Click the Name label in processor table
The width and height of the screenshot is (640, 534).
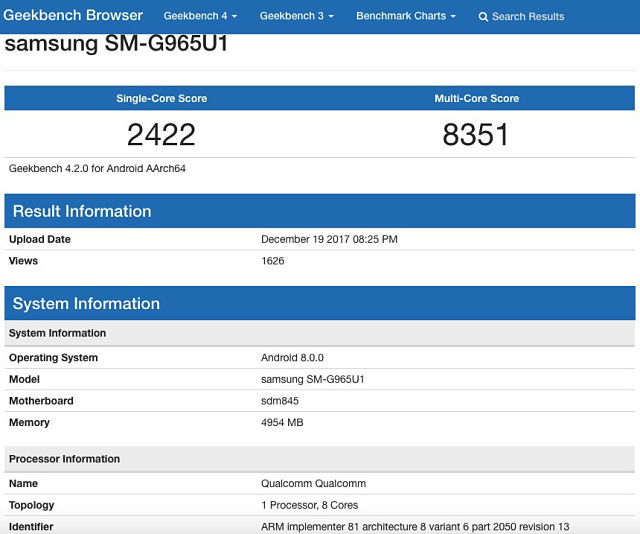click(23, 483)
